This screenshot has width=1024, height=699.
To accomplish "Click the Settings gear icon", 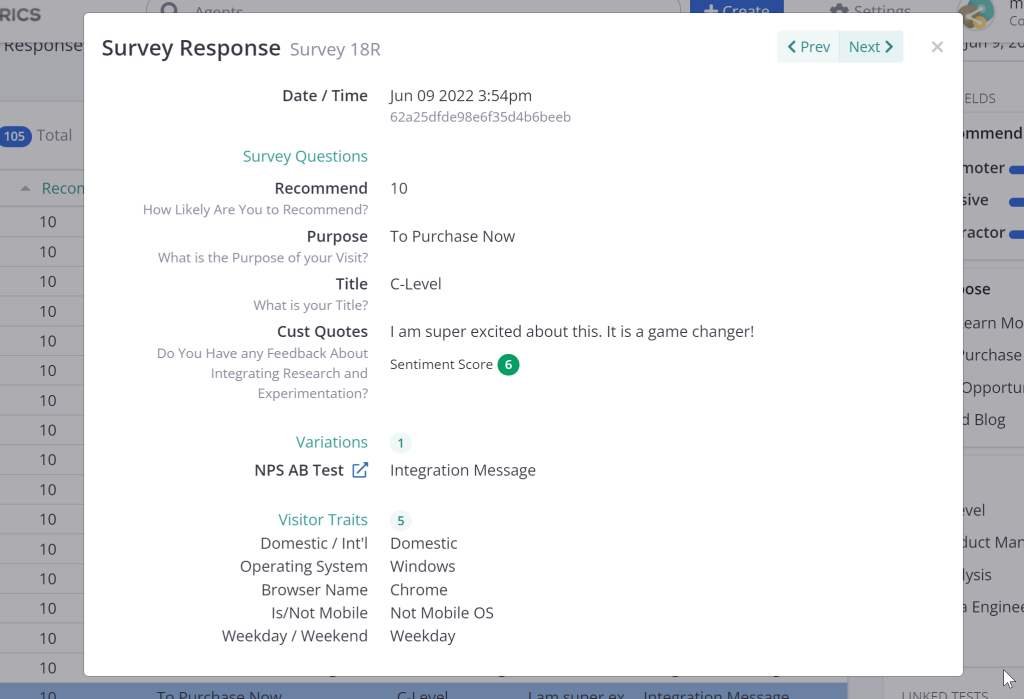I will tap(839, 11).
